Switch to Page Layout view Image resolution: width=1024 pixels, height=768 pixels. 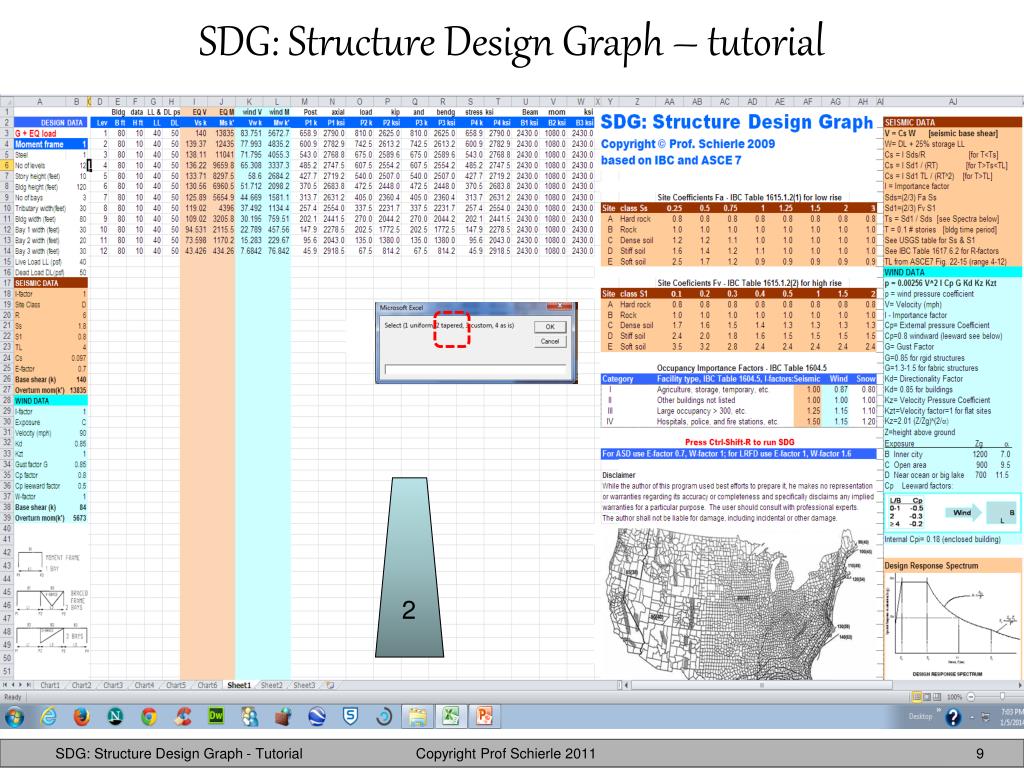point(927,697)
